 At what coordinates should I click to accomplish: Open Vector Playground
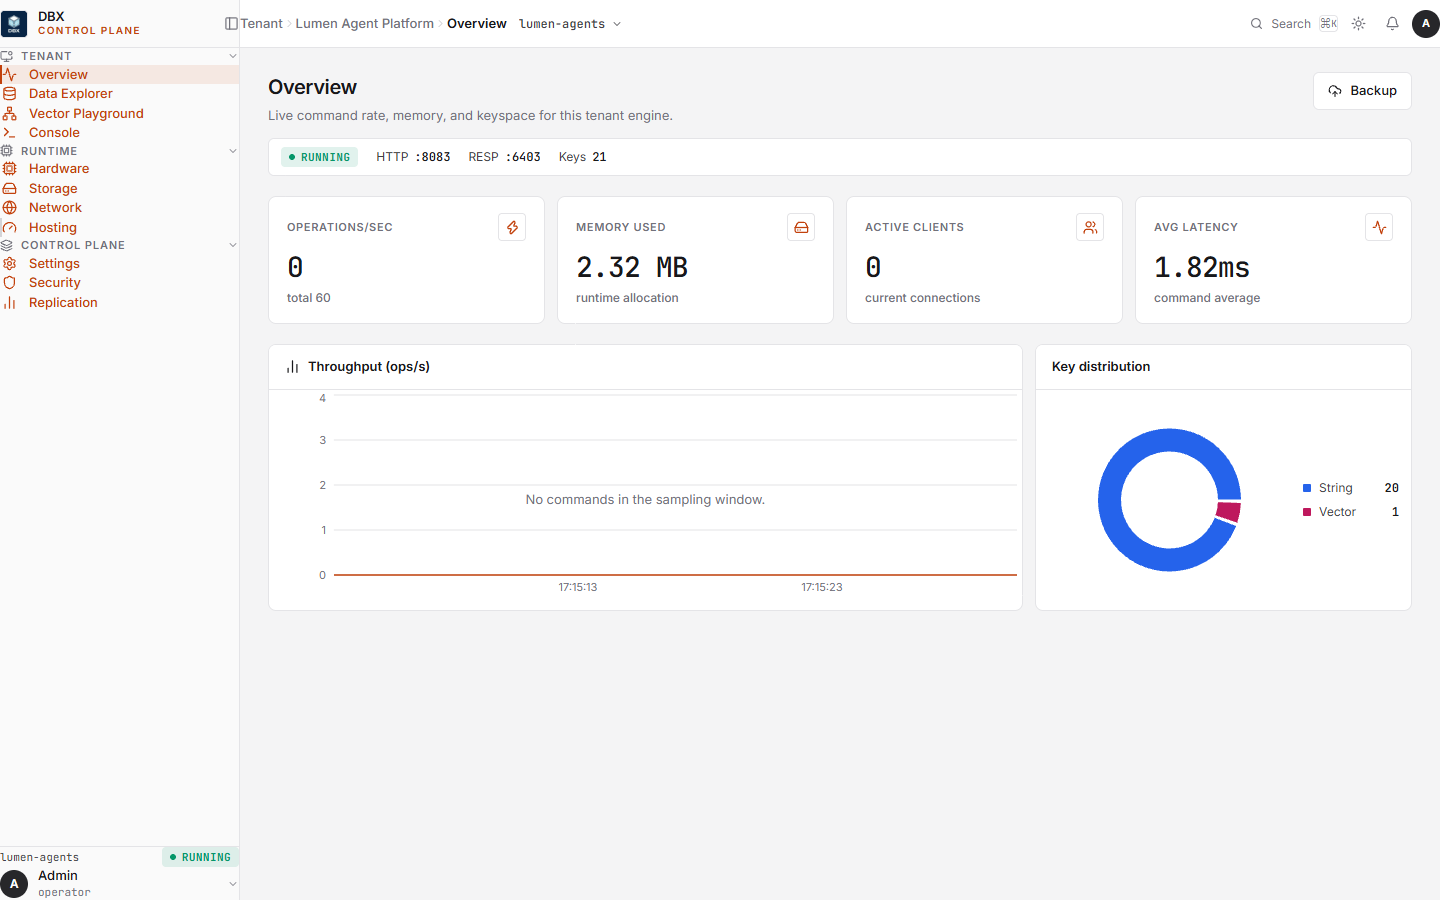click(119, 114)
